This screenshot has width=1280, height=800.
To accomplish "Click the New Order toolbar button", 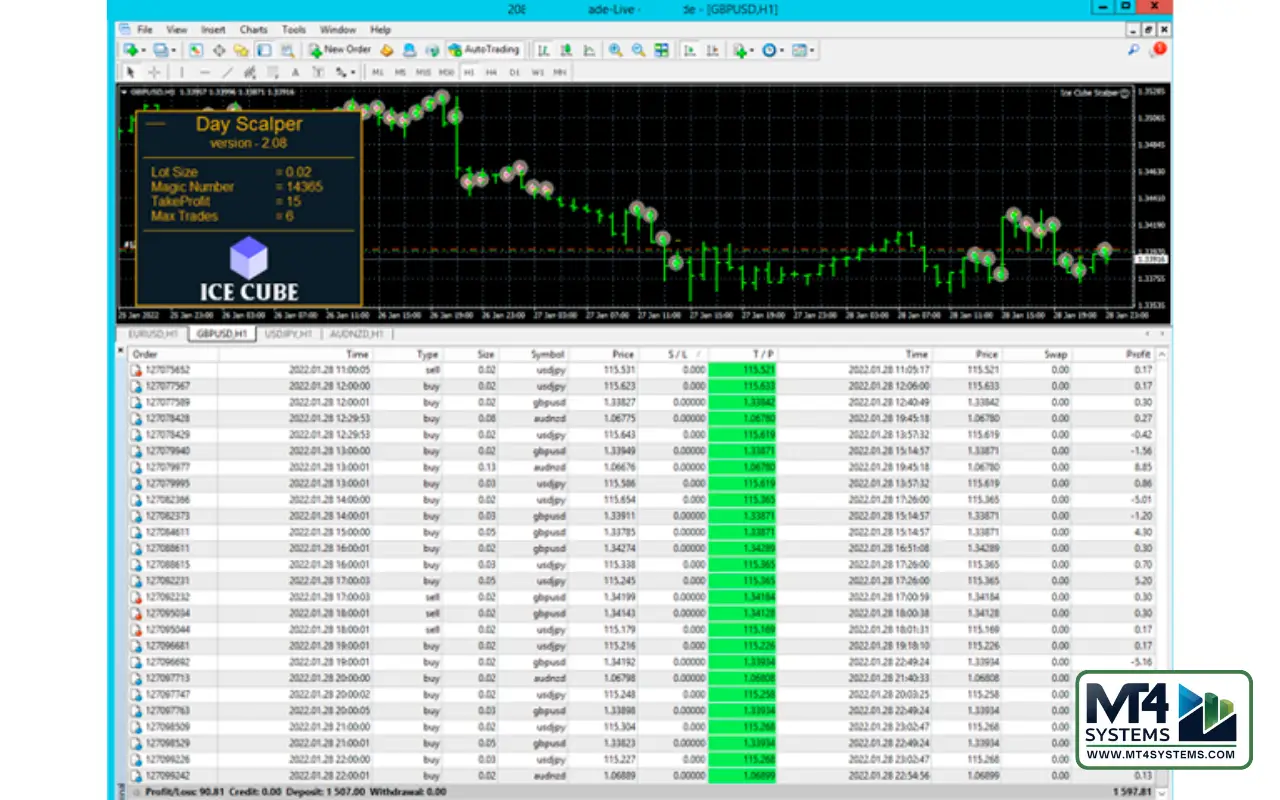I will (x=340, y=50).
